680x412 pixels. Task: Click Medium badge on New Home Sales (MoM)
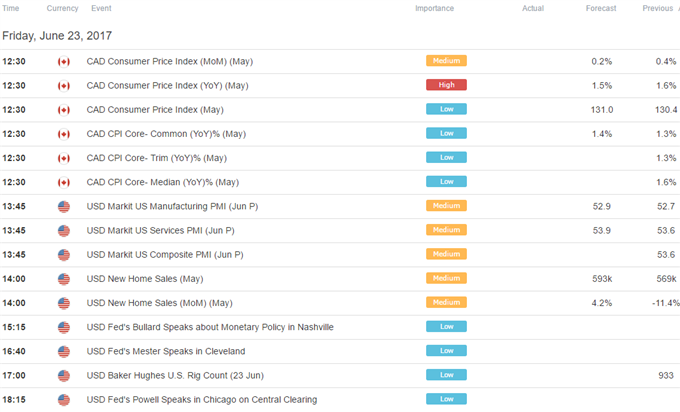pos(446,302)
